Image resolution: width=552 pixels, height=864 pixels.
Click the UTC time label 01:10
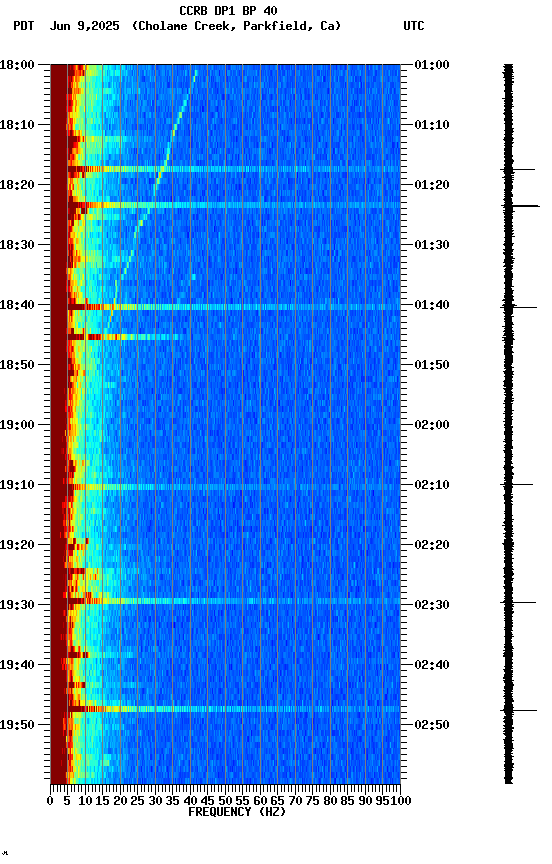point(432,125)
